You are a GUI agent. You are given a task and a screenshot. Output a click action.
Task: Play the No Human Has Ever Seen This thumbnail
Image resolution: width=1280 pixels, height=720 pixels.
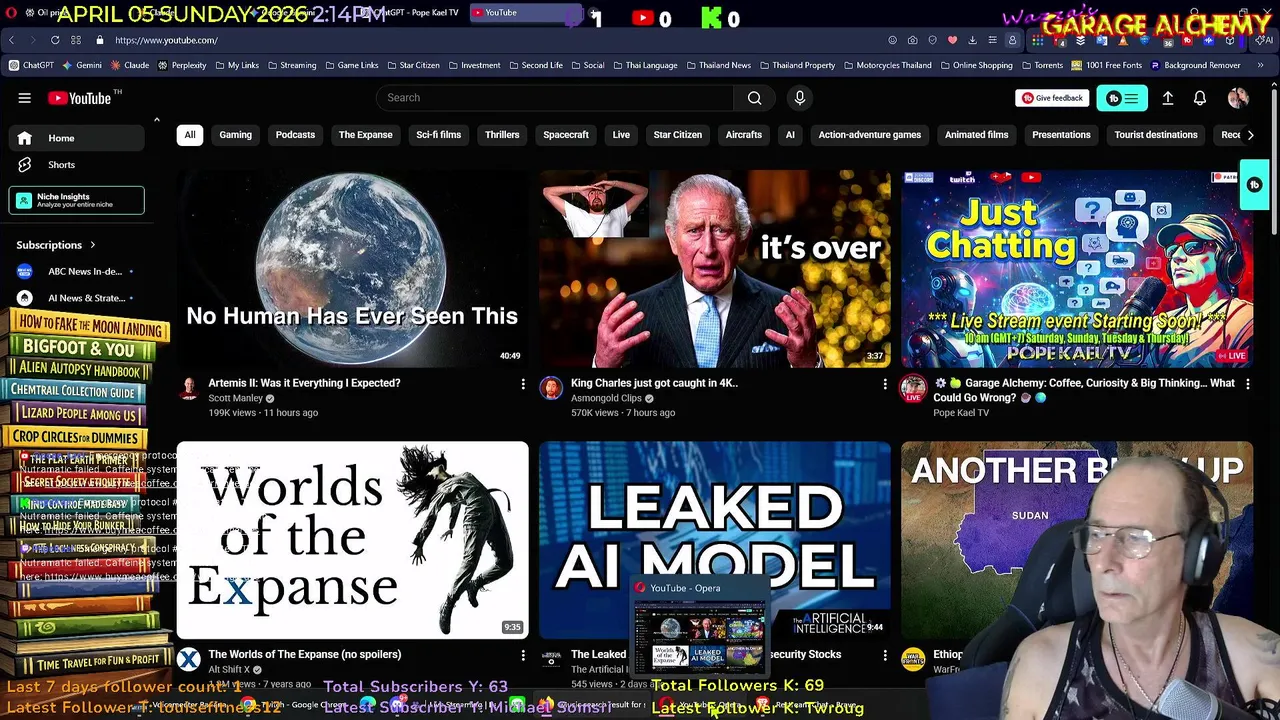pyautogui.click(x=352, y=269)
